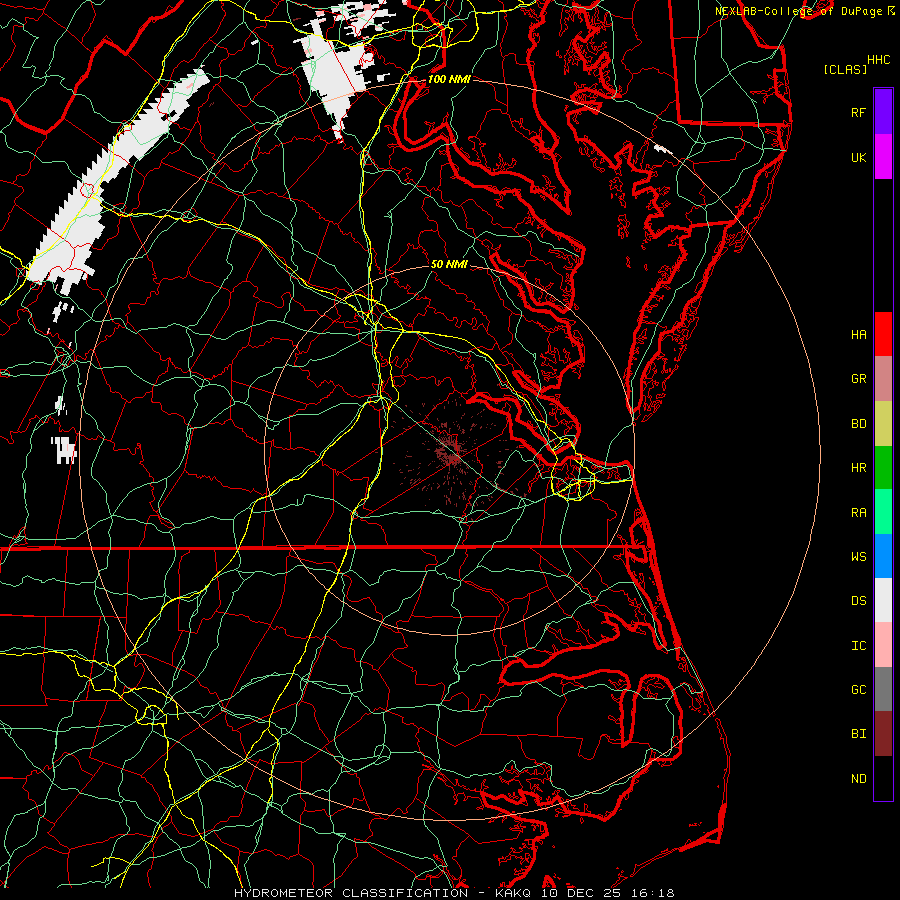Viewport: 900px width, 900px height.
Task: Click the HA red legend swatch
Action: tap(883, 334)
